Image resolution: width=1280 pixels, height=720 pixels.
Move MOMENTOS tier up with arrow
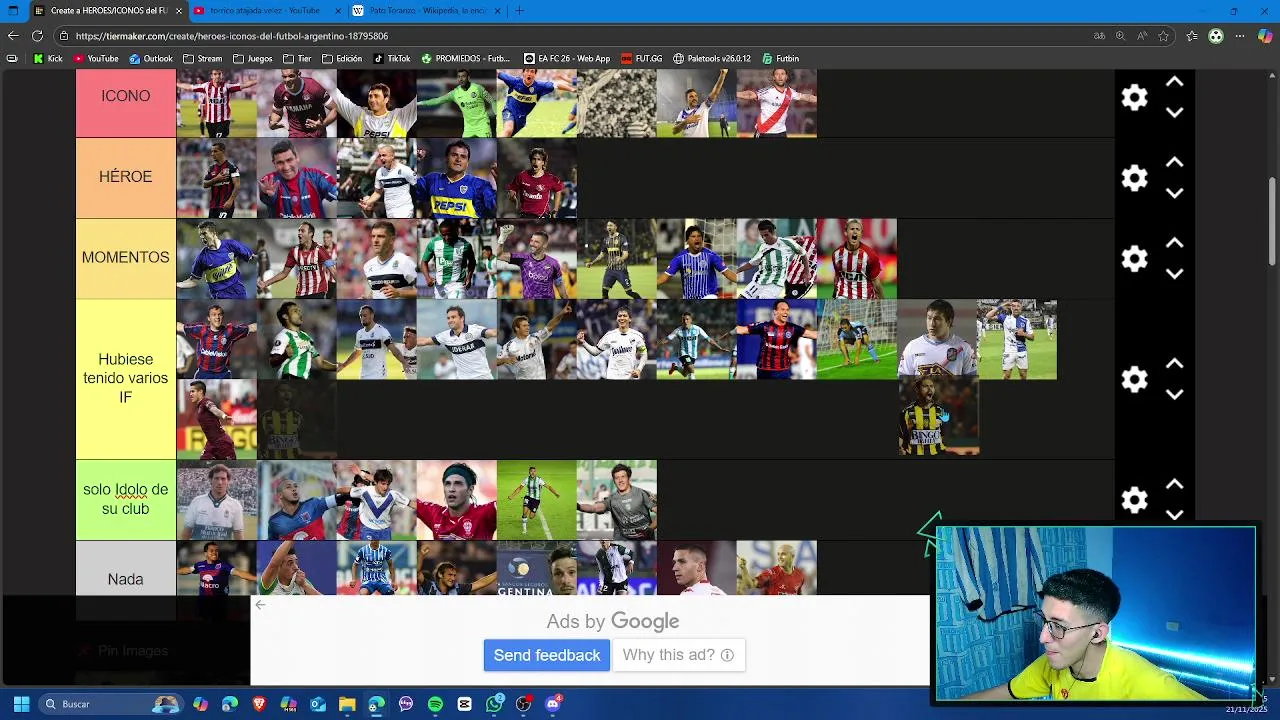tap(1175, 243)
